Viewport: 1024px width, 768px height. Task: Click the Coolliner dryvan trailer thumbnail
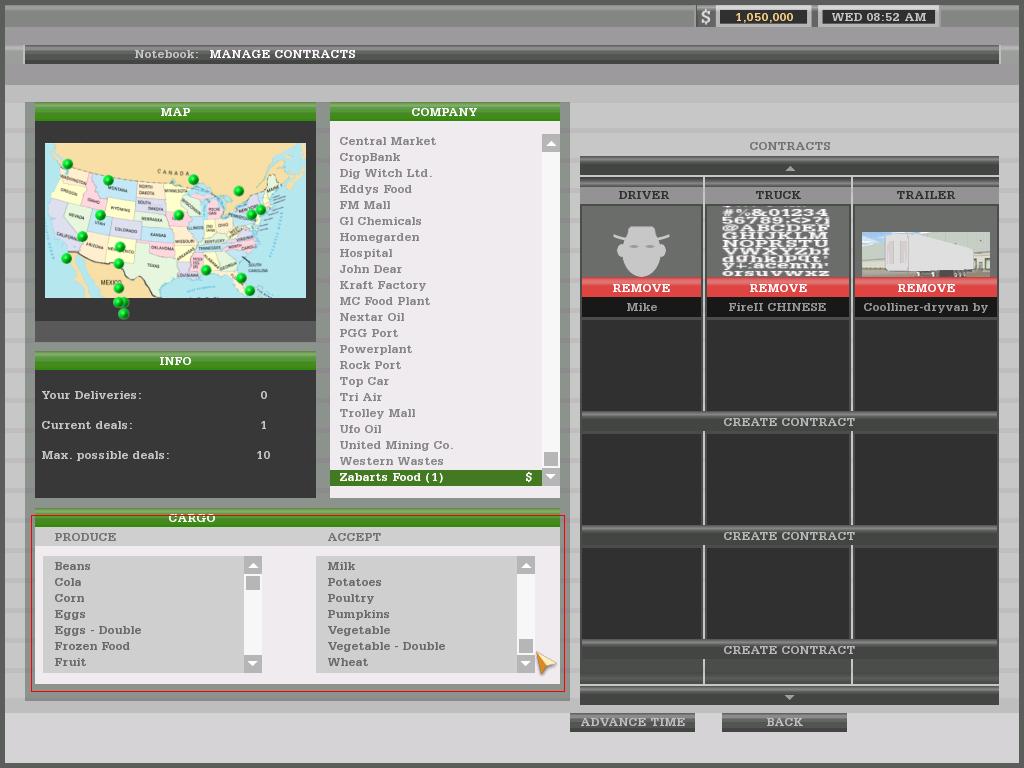[925, 254]
